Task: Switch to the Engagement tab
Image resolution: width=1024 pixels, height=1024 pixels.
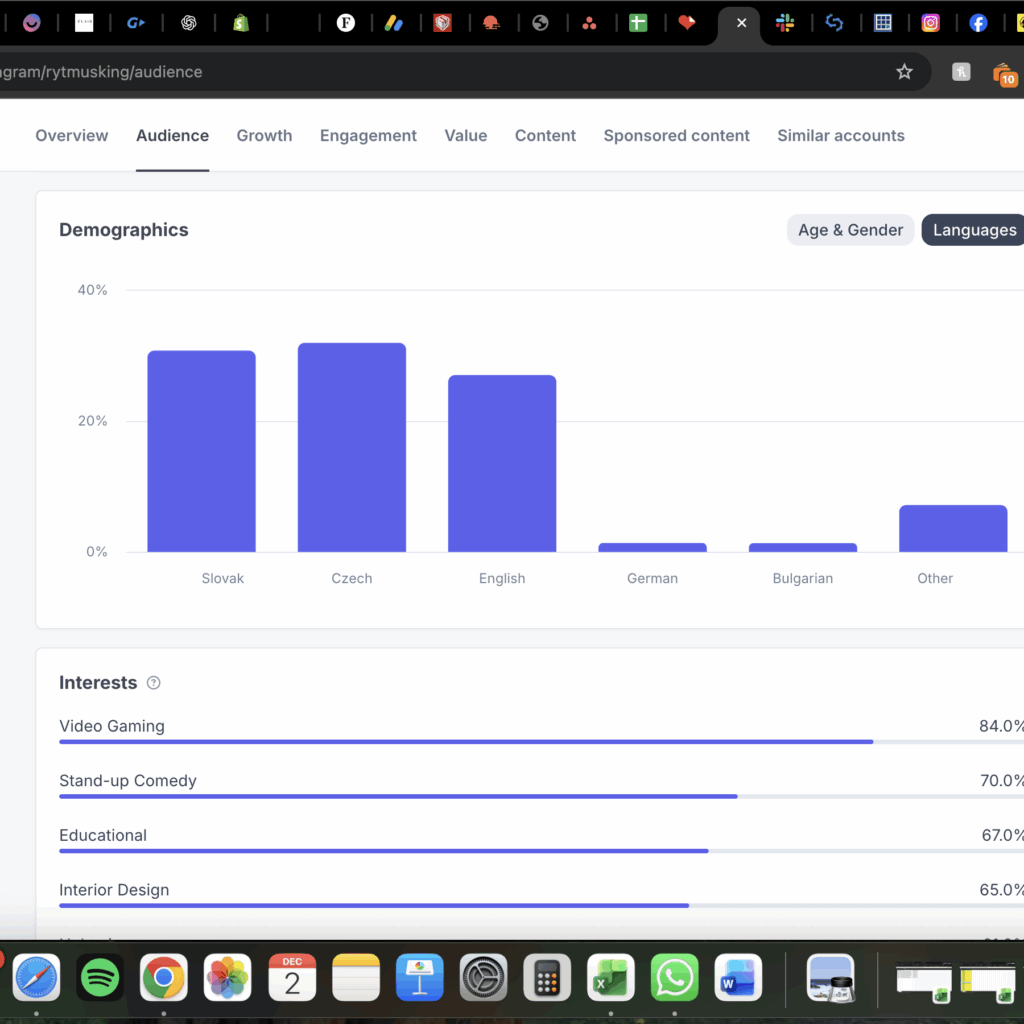Action: click(x=368, y=136)
